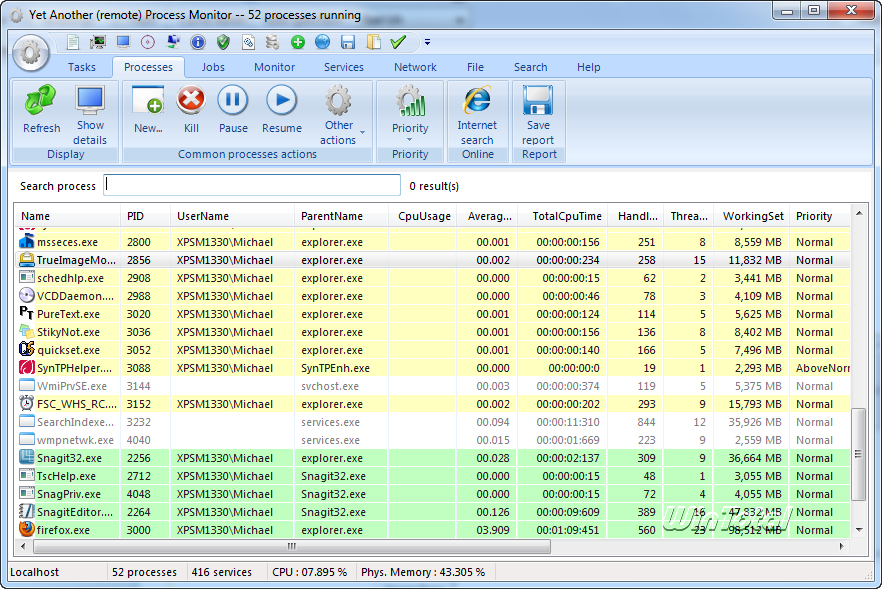Click the document page quick-access icon
Viewport: 882px width, 589px height.
tap(73, 42)
